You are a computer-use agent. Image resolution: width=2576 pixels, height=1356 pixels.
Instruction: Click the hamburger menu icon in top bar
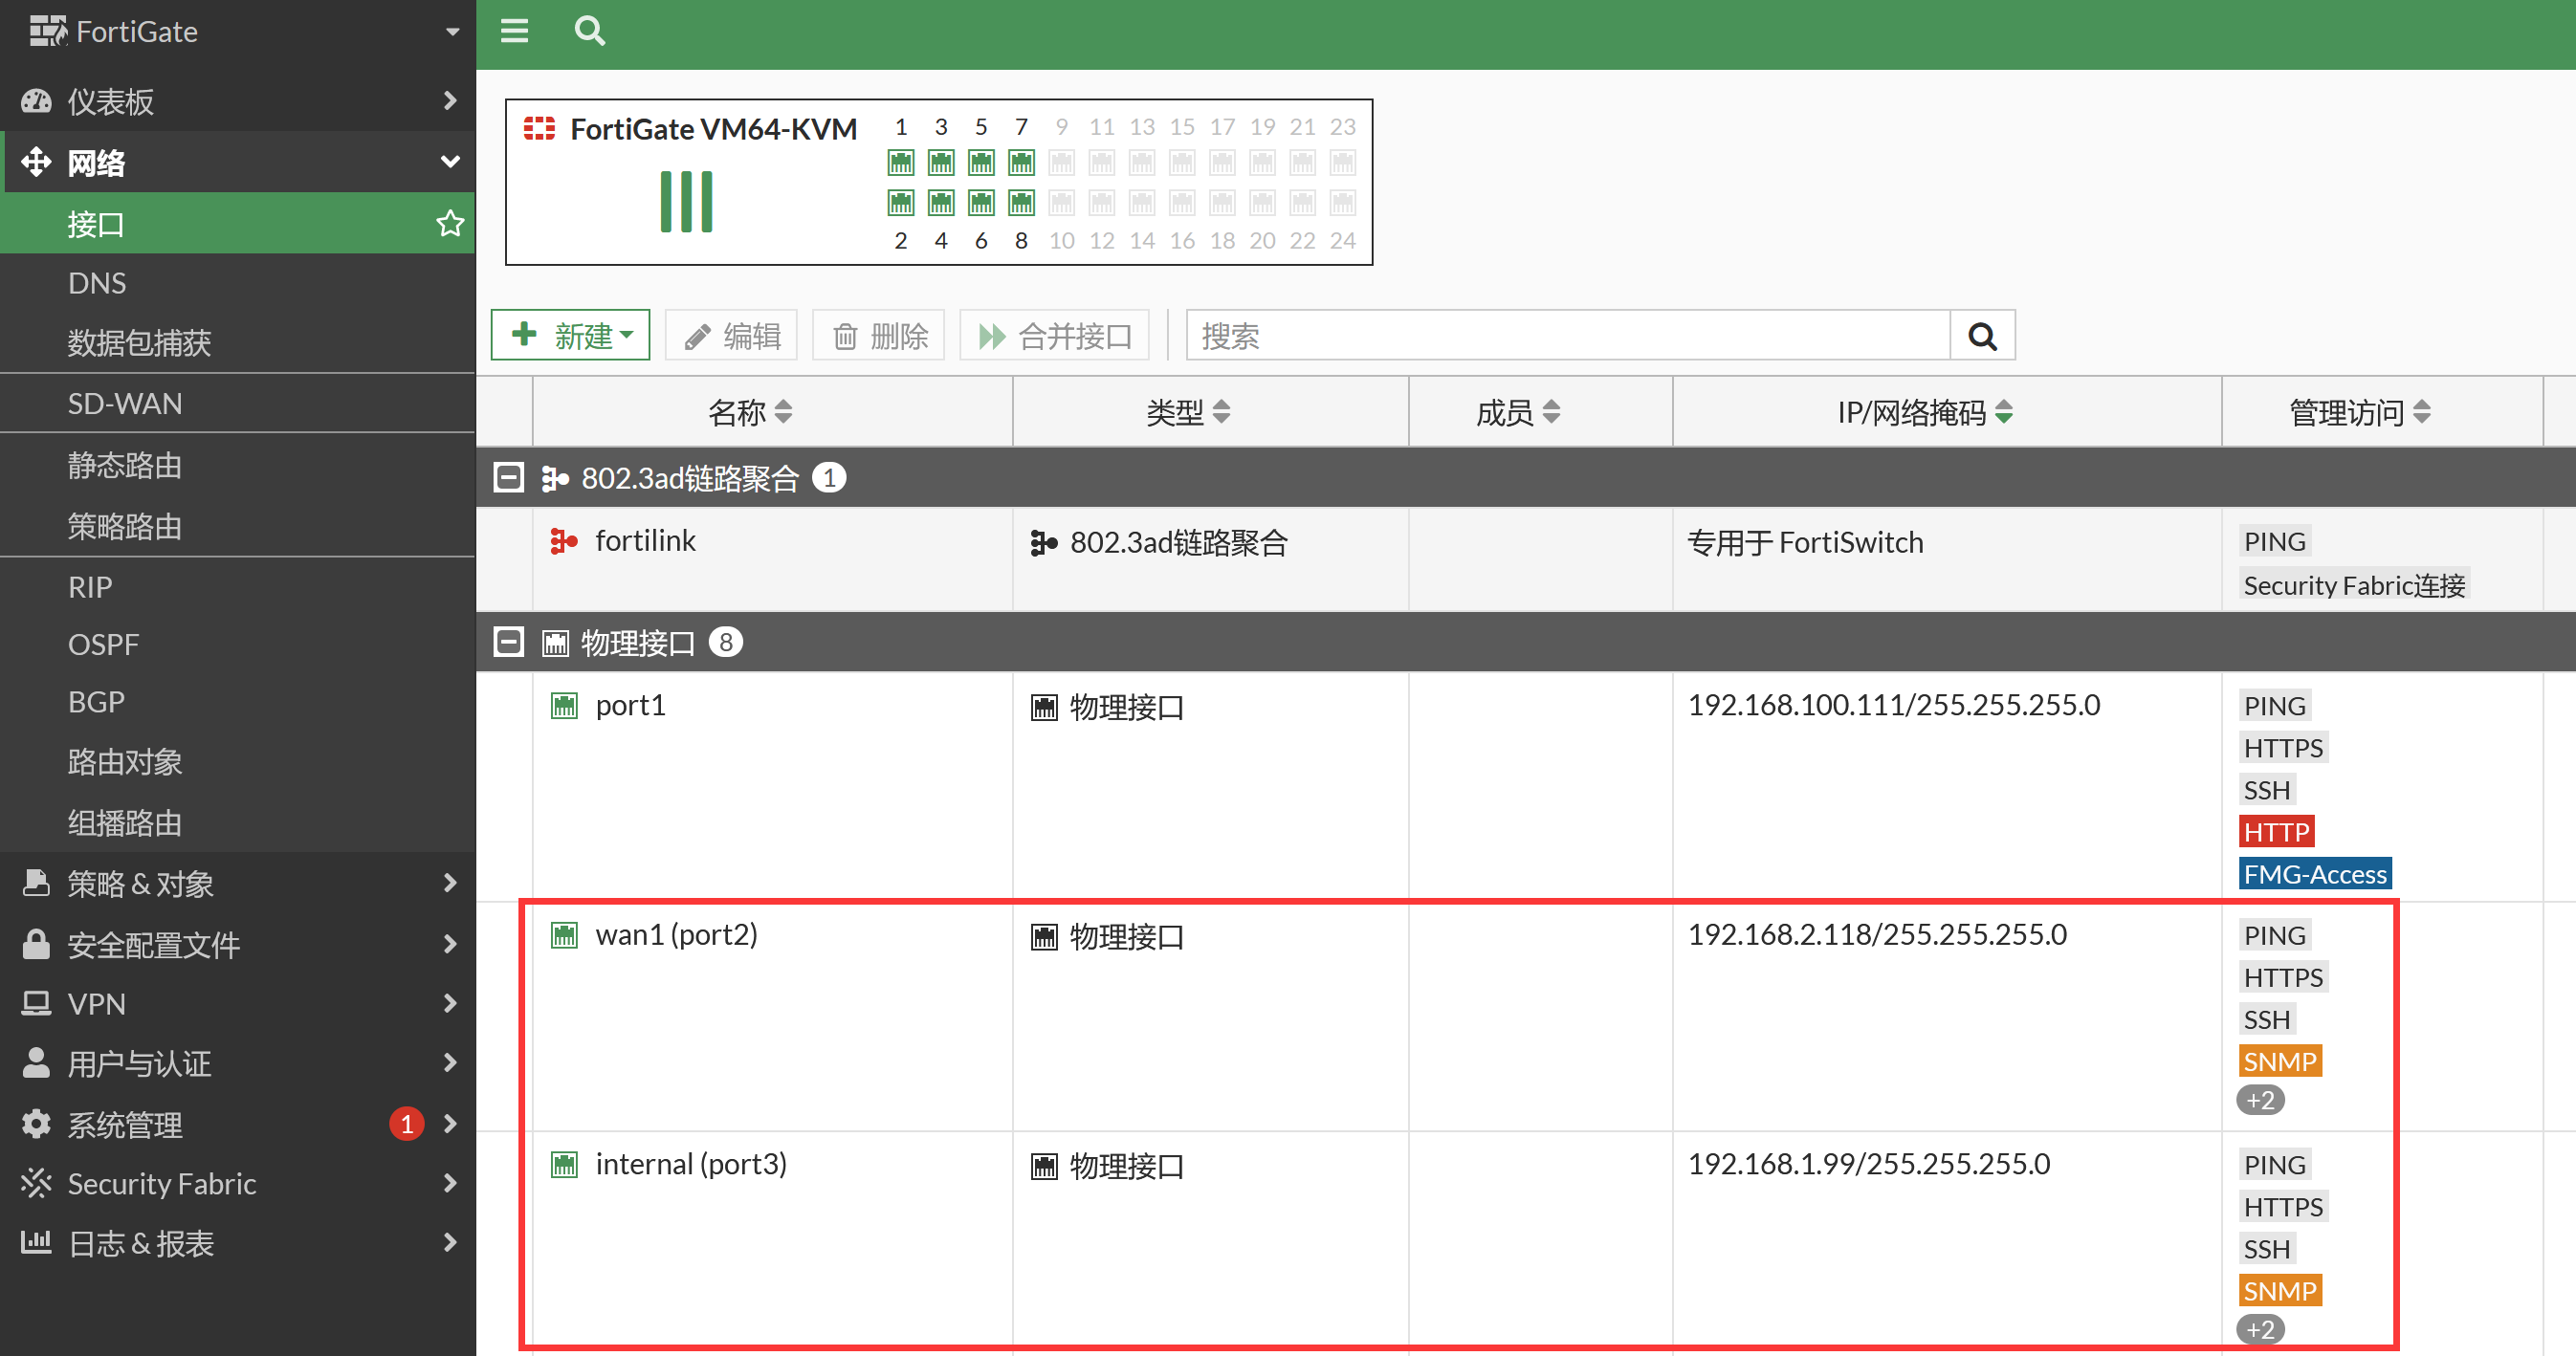[x=514, y=31]
